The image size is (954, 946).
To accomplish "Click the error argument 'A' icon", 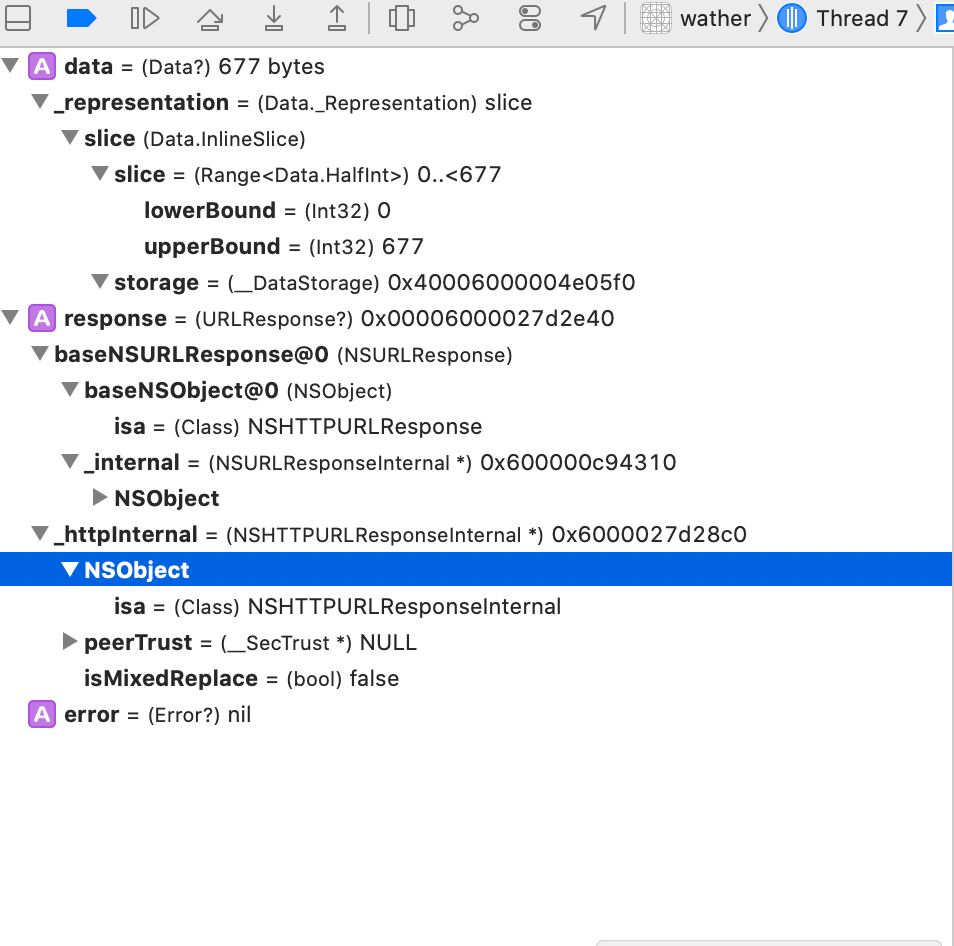I will [x=42, y=714].
